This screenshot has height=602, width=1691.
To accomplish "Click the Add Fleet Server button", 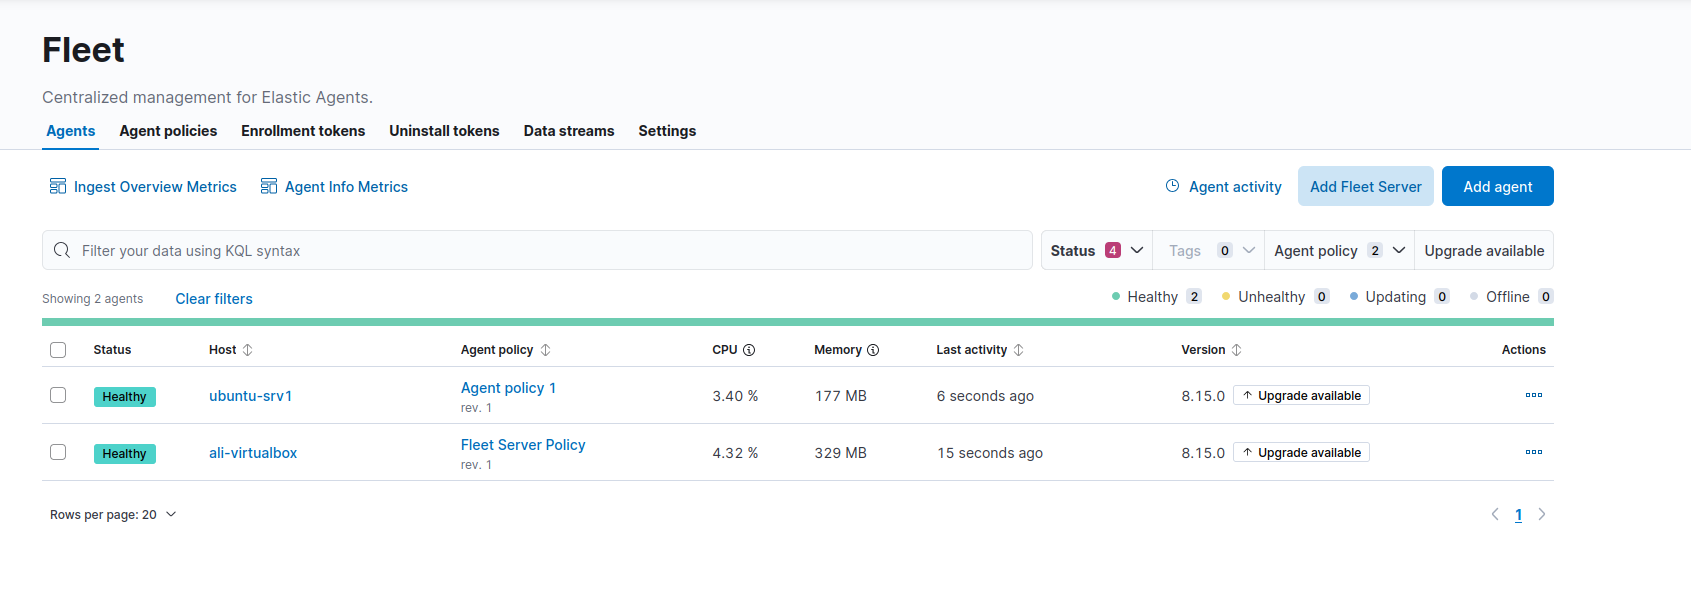I will click(1366, 186).
